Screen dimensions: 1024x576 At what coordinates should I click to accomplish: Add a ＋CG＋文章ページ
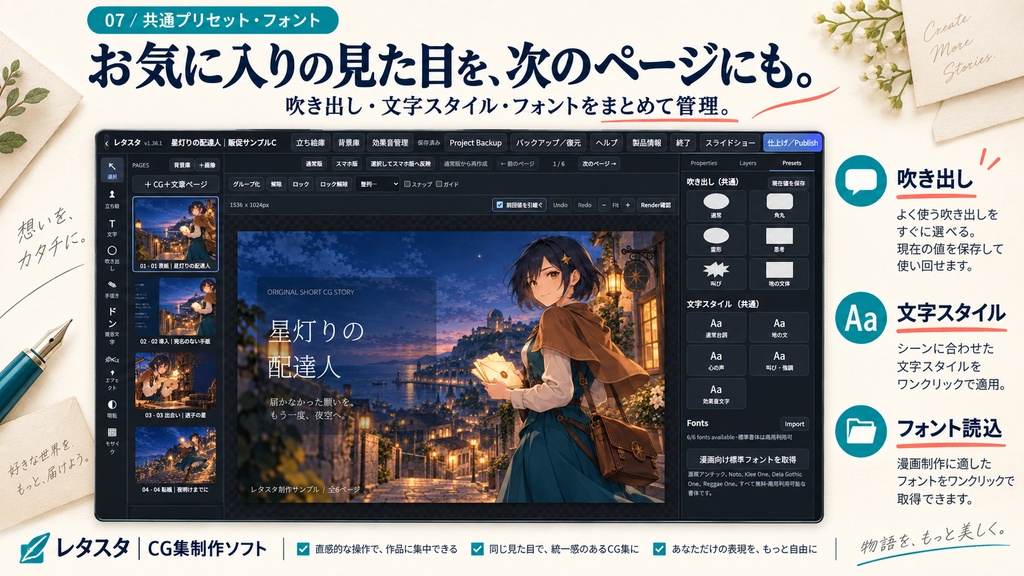pyautogui.click(x=176, y=184)
